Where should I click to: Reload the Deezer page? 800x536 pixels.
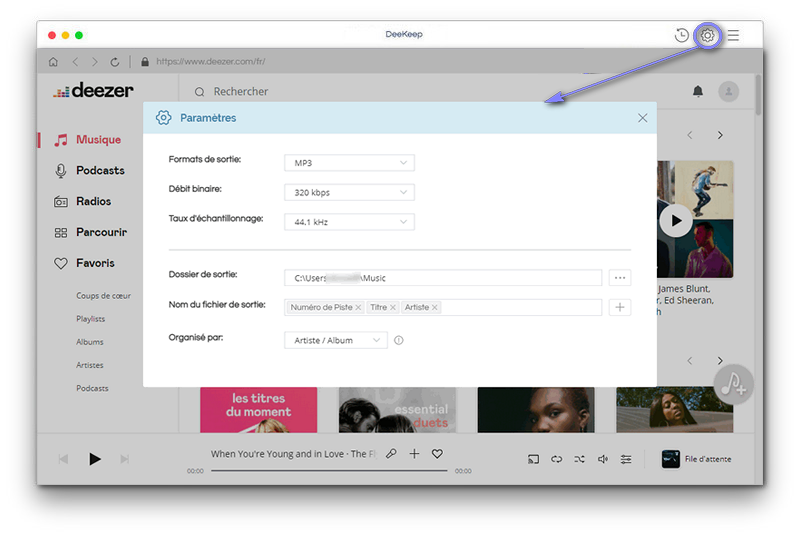click(115, 62)
